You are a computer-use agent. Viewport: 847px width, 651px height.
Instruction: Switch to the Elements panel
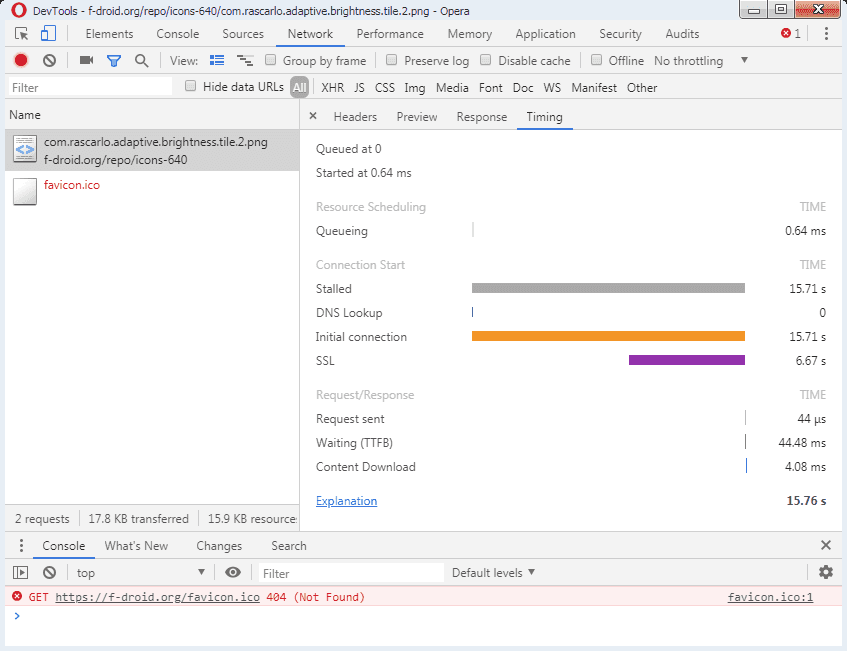pyautogui.click(x=109, y=33)
